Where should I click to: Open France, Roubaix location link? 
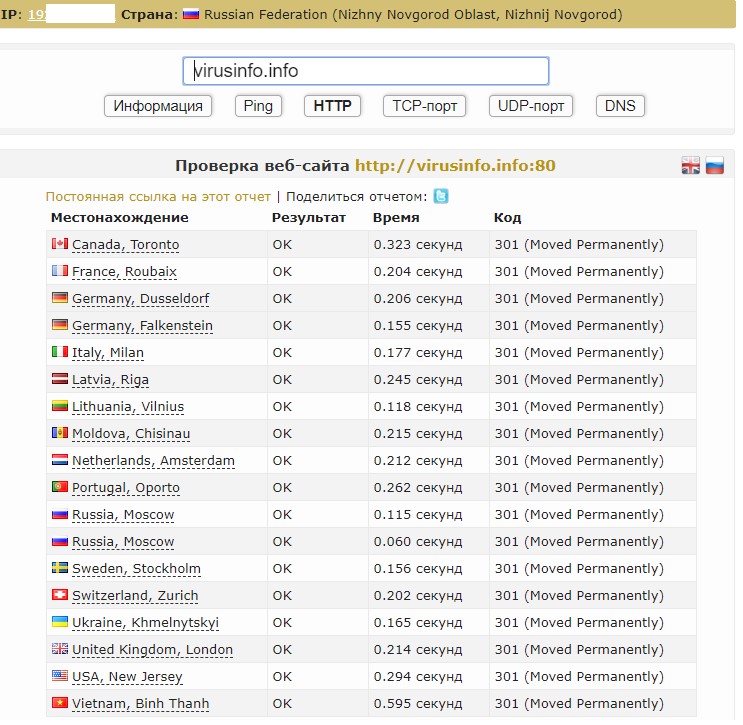[124, 272]
